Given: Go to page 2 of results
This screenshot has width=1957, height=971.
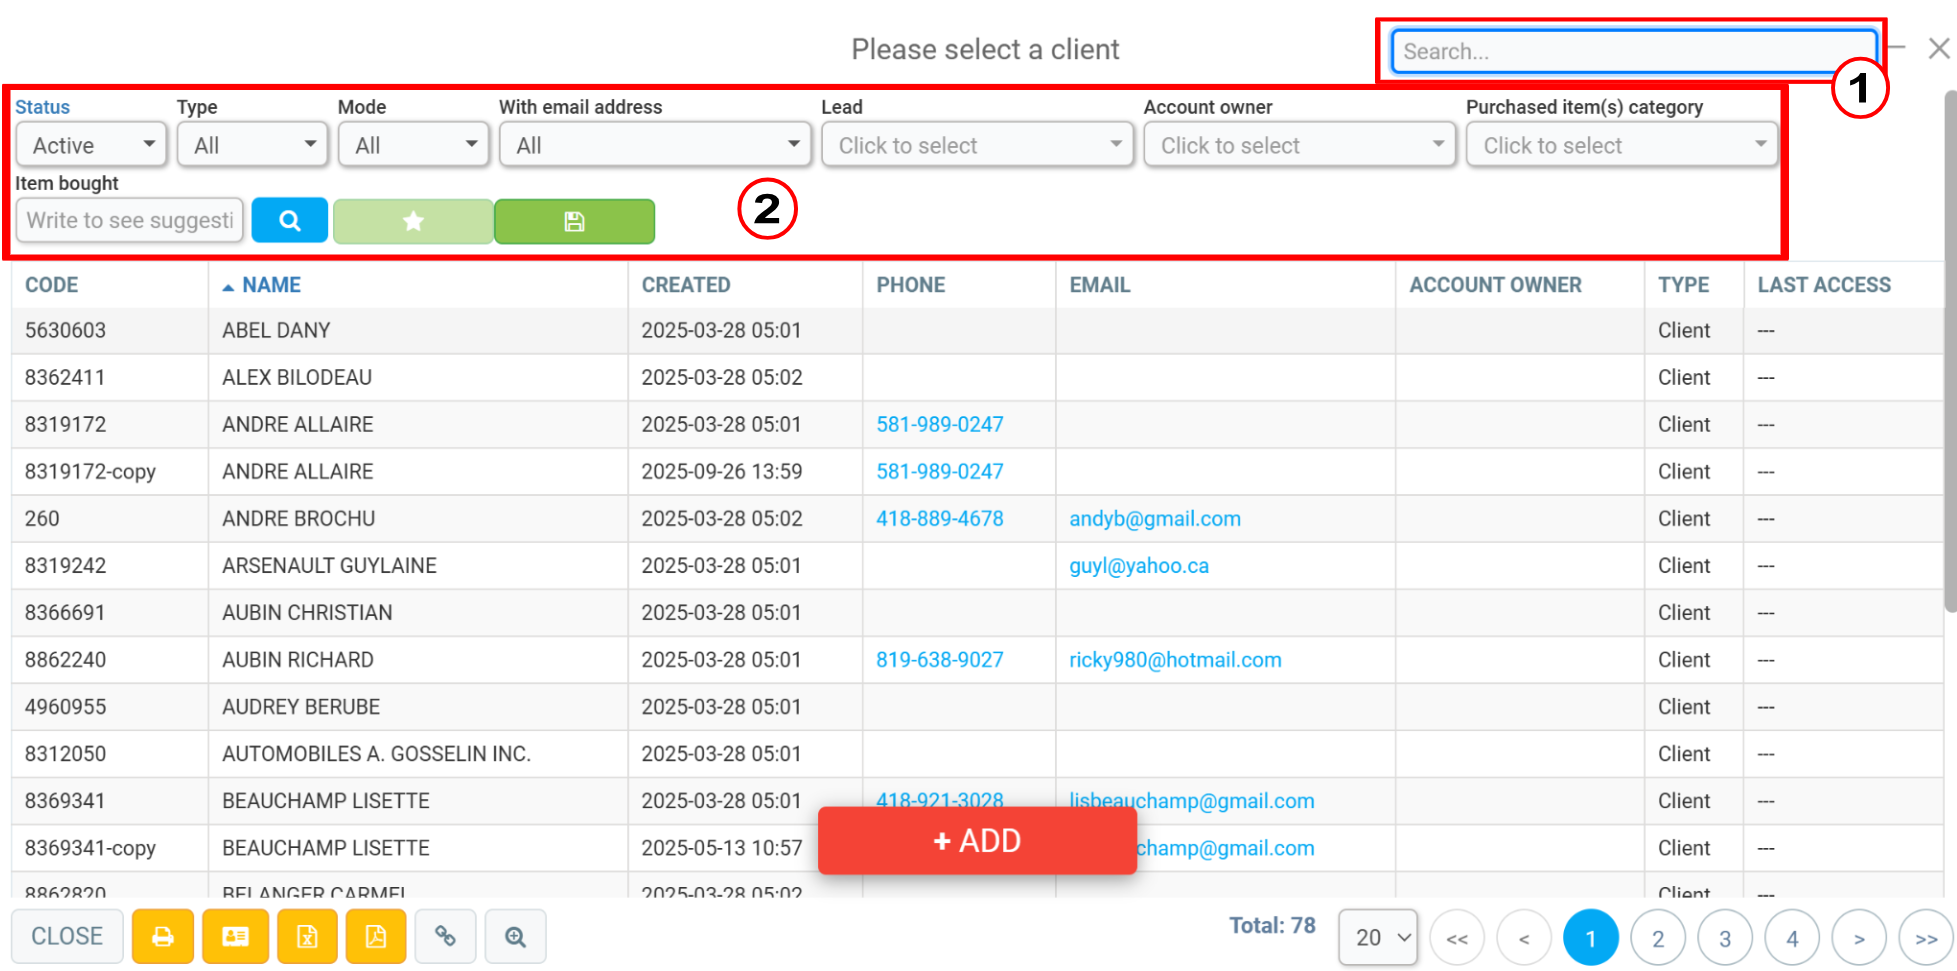Looking at the screenshot, I should [x=1658, y=938].
